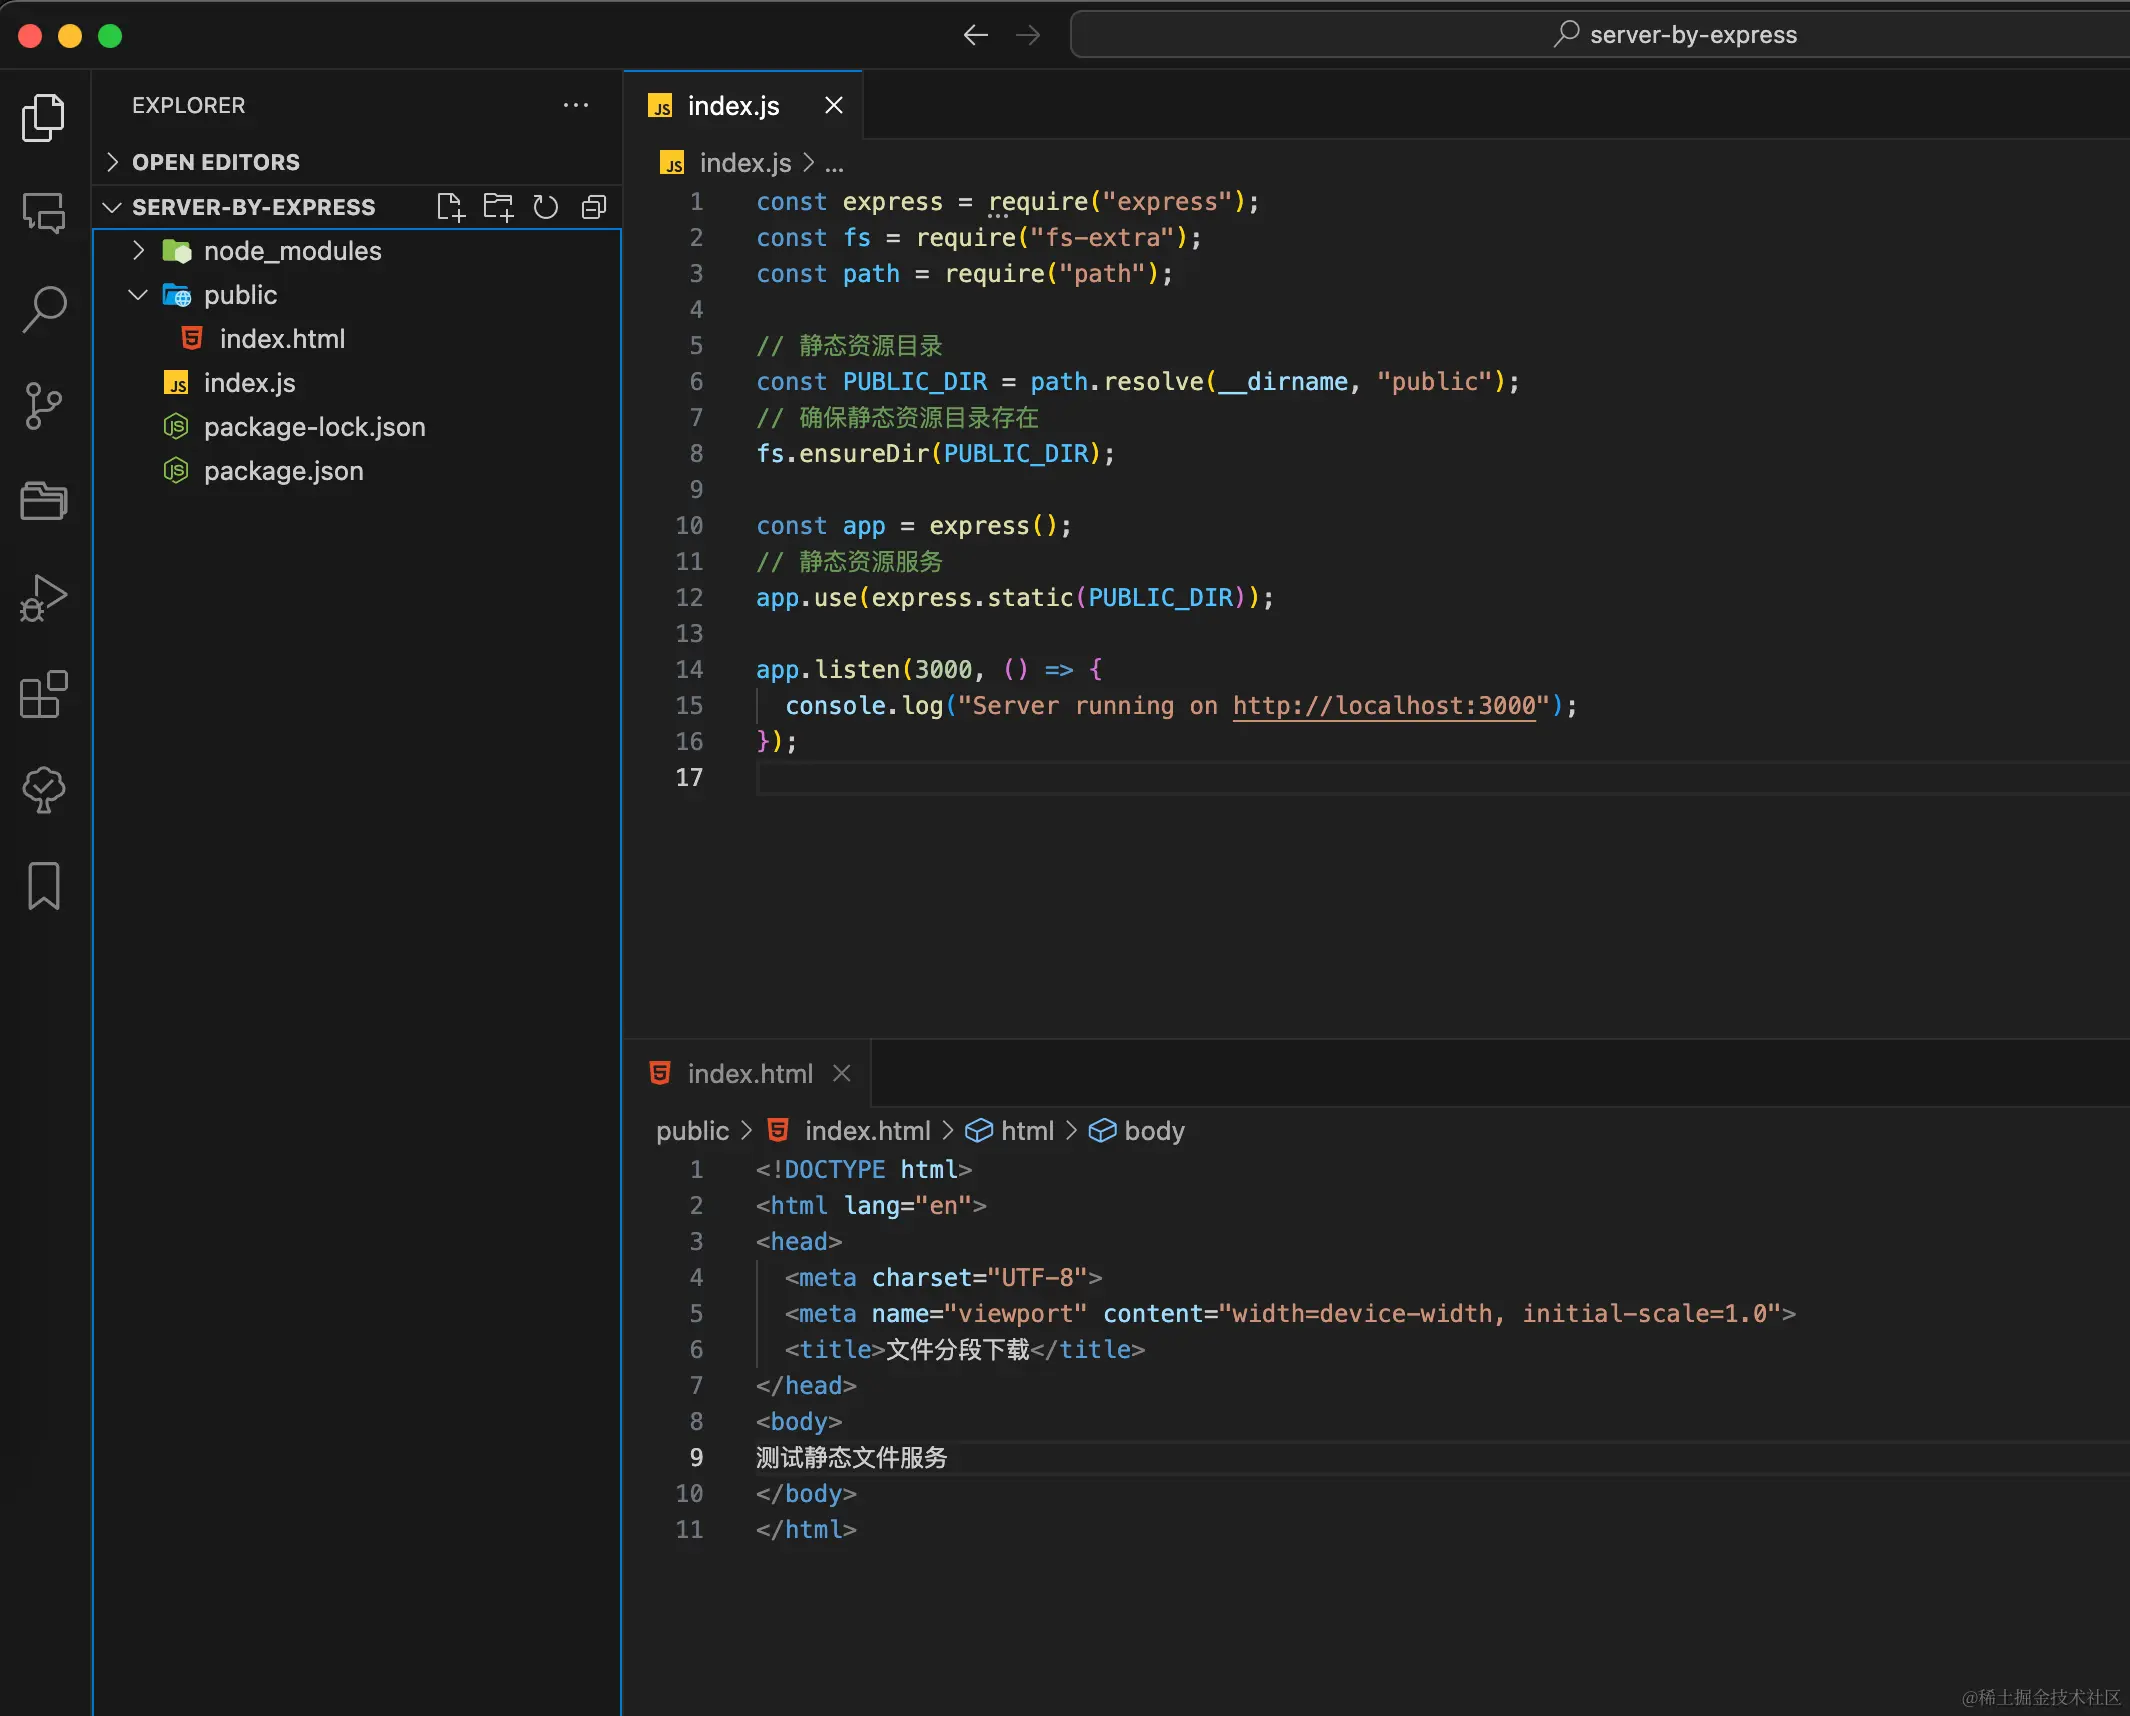
Task: Follow the http://localhost:3000 link in code
Action: (1384, 705)
